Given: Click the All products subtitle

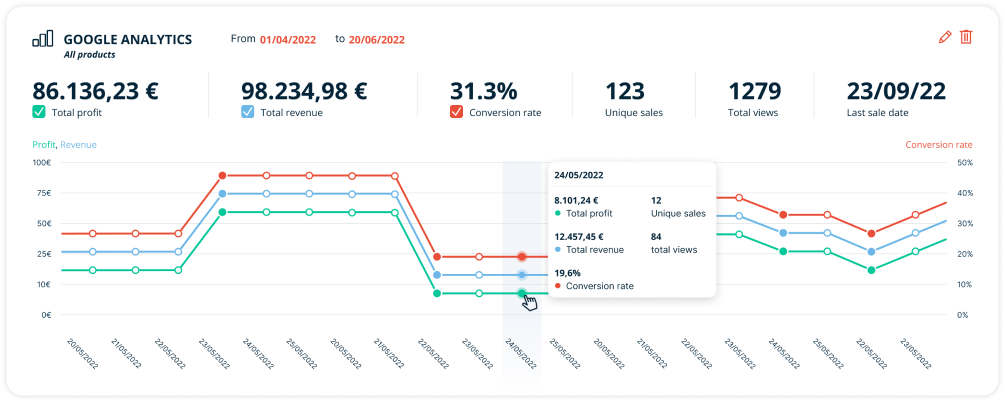Looking at the screenshot, I should point(91,54).
